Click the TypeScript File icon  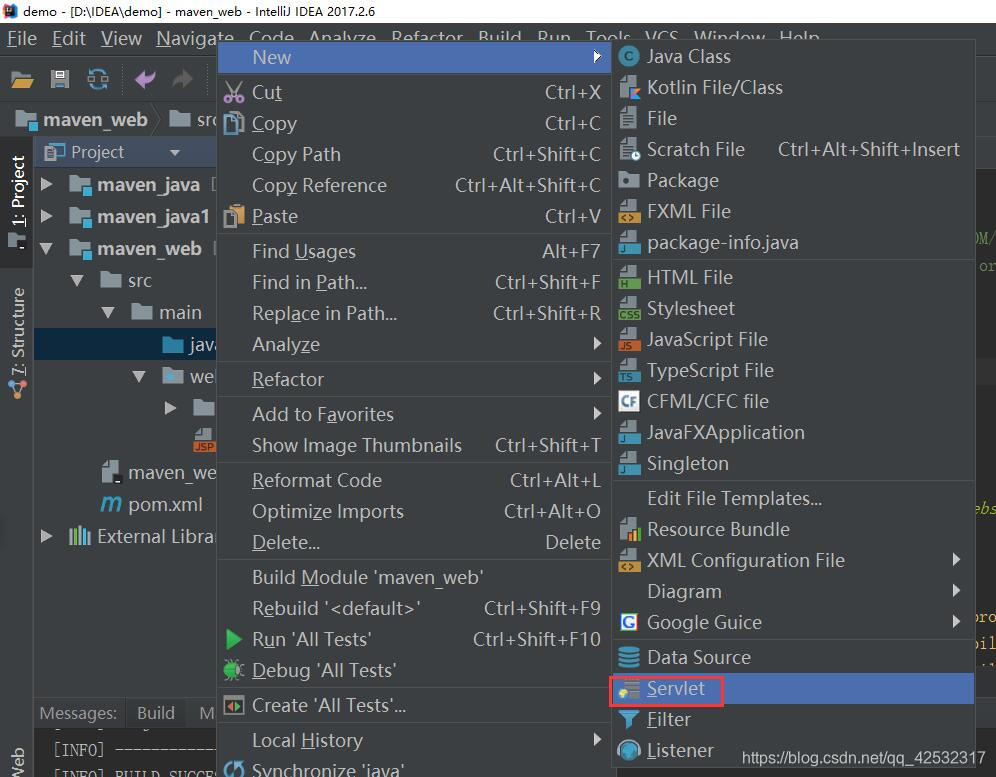pos(629,370)
